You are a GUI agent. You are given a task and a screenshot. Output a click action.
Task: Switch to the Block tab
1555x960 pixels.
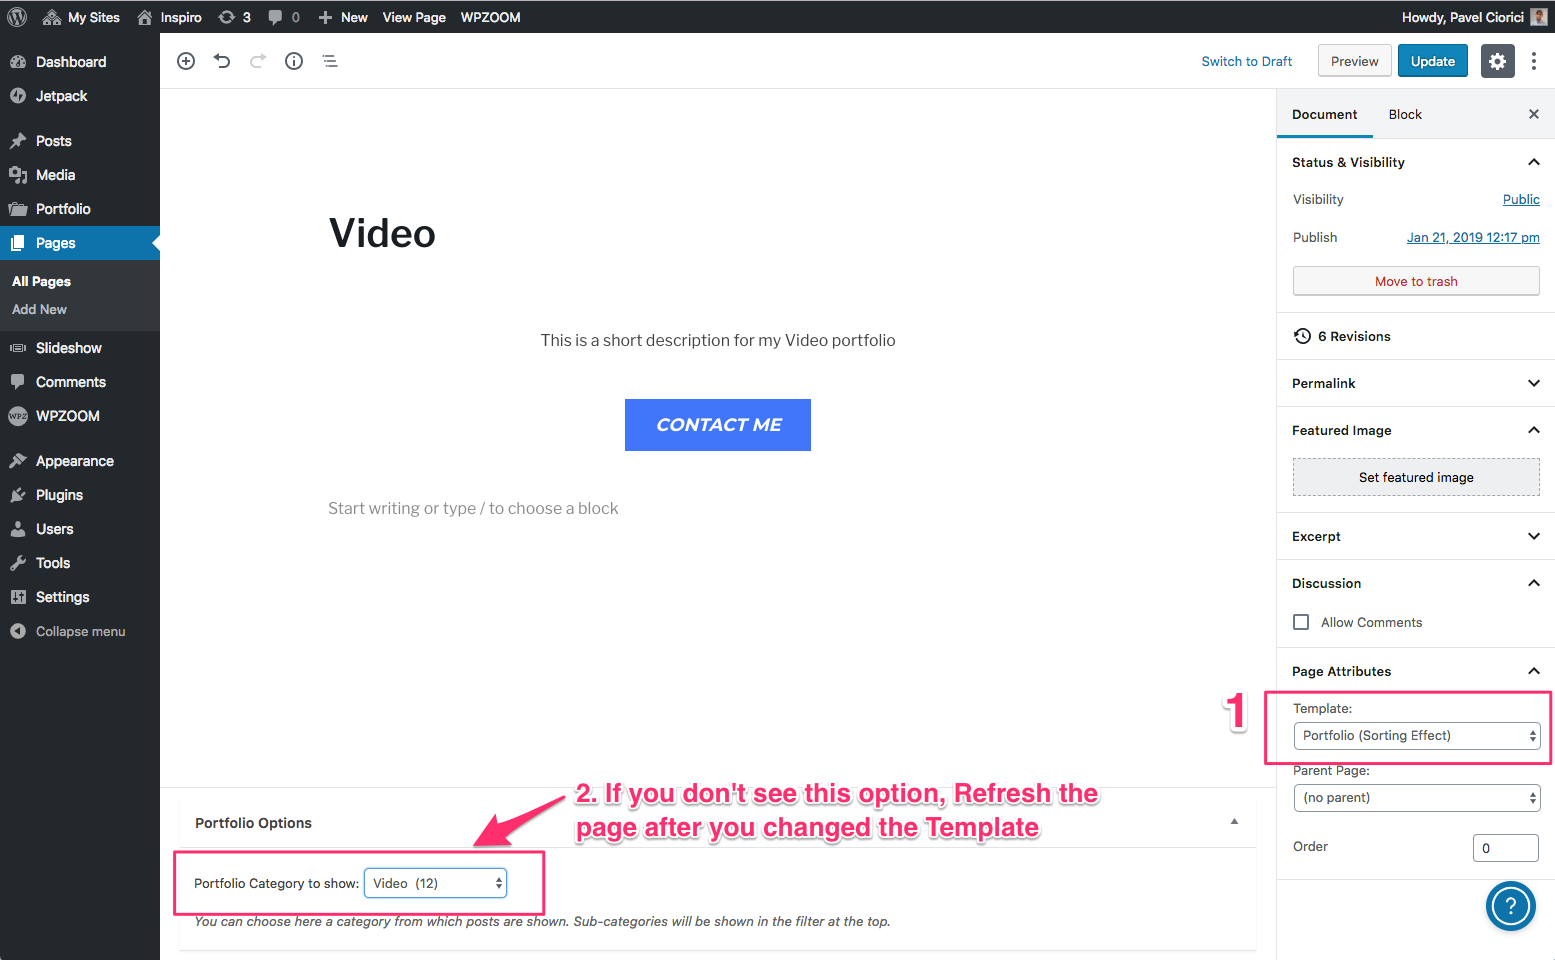1404,114
